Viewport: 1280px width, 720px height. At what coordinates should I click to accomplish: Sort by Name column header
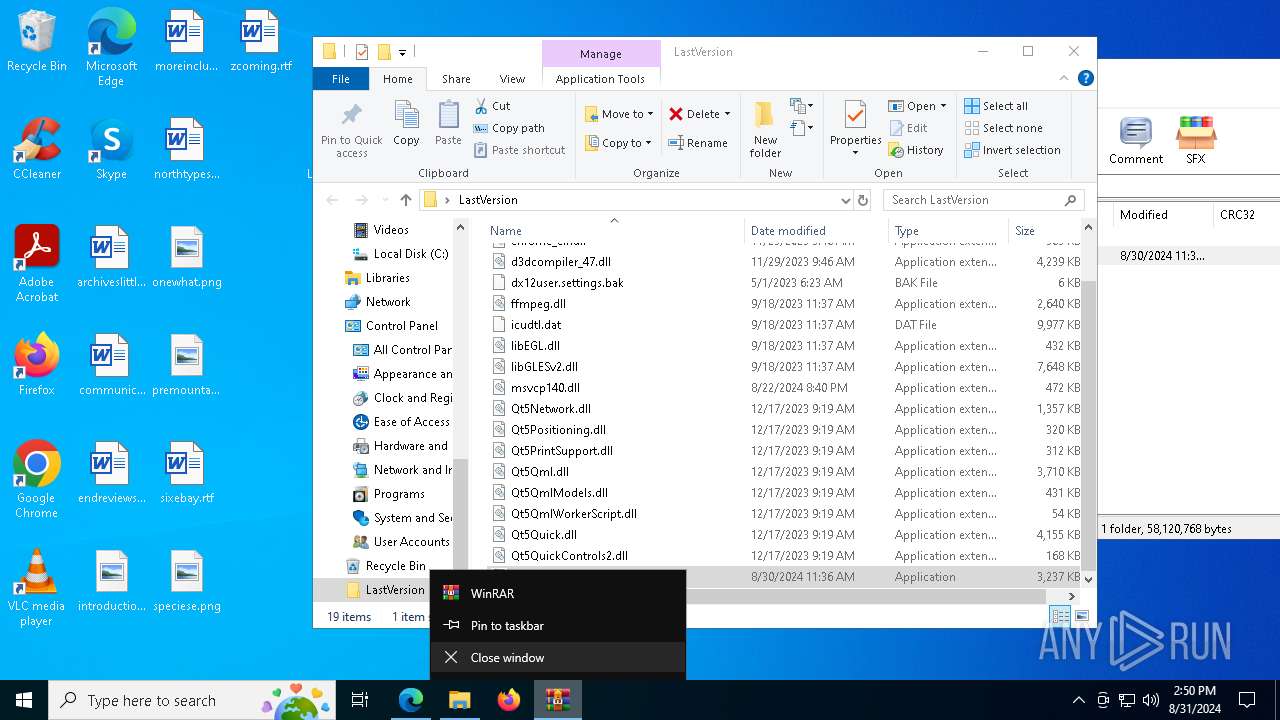pyautogui.click(x=614, y=230)
